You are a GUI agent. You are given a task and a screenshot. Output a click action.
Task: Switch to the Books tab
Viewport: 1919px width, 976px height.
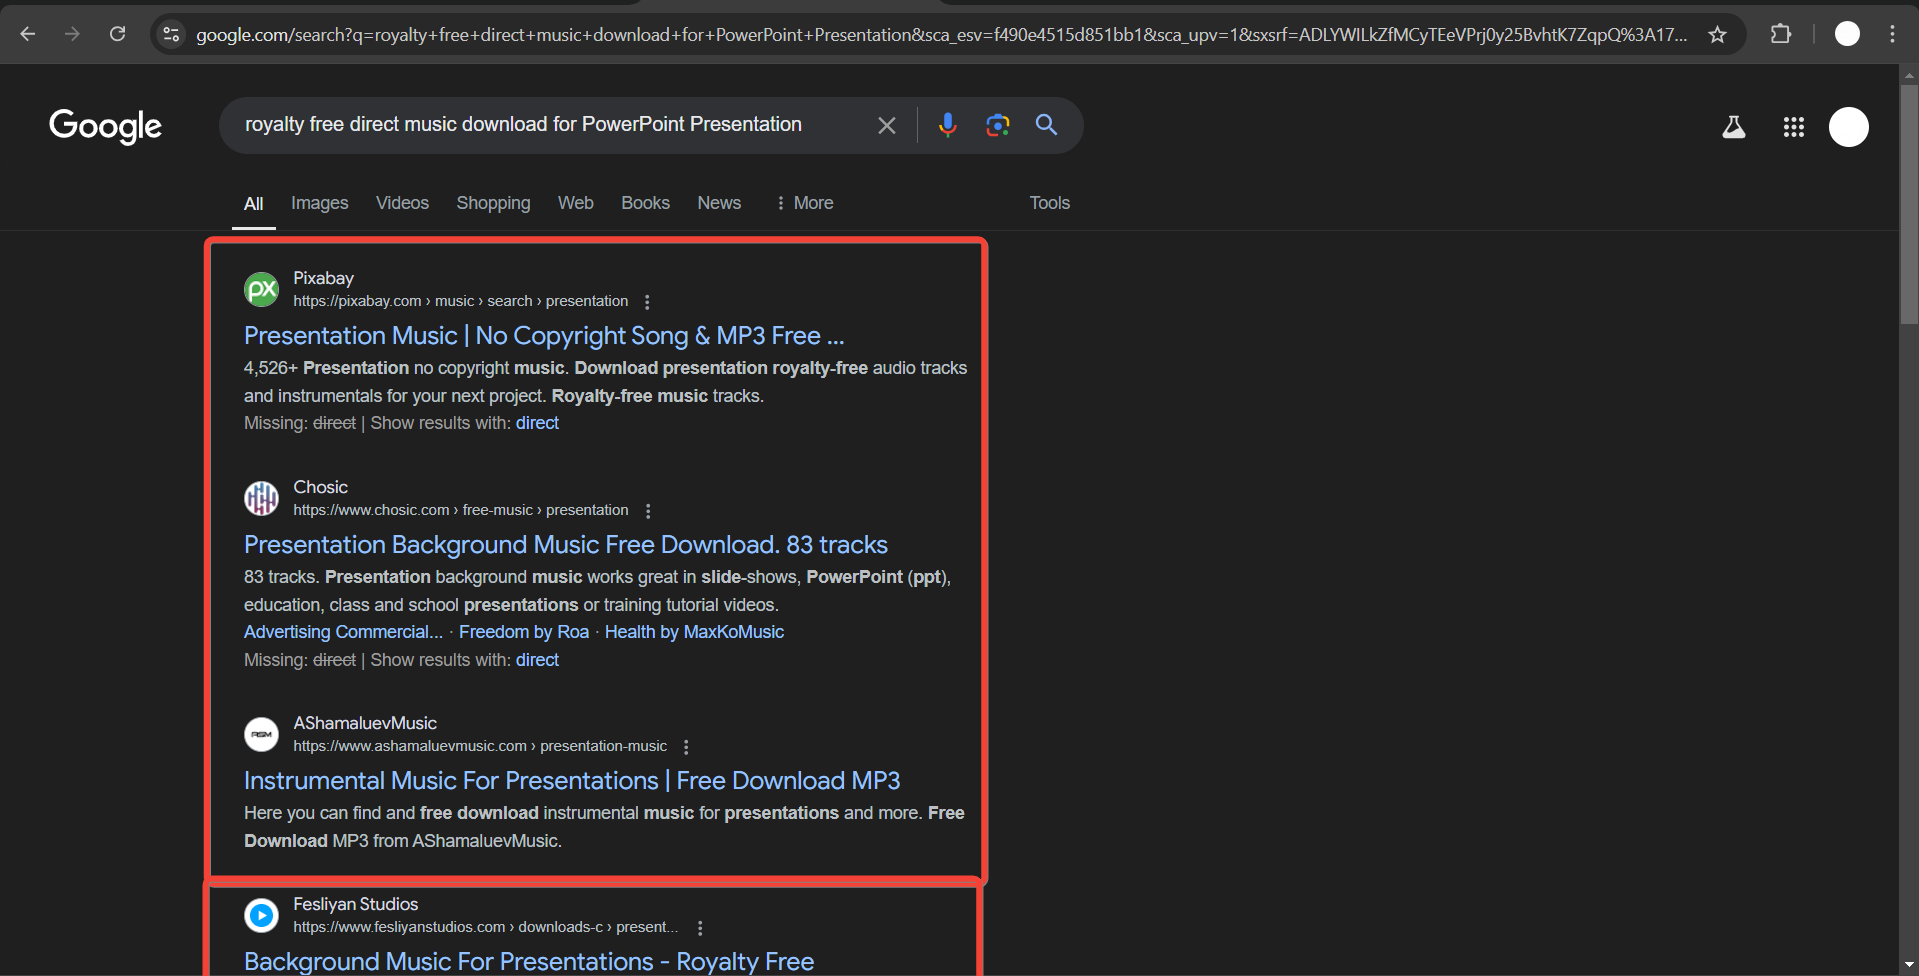pyautogui.click(x=645, y=203)
